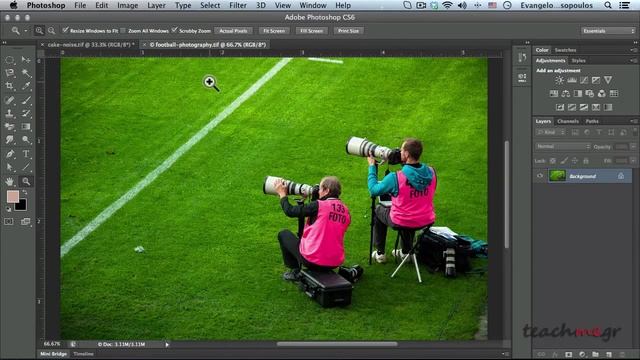640x360 pixels.
Task: Swap foreground and background colors
Action: tap(25, 193)
